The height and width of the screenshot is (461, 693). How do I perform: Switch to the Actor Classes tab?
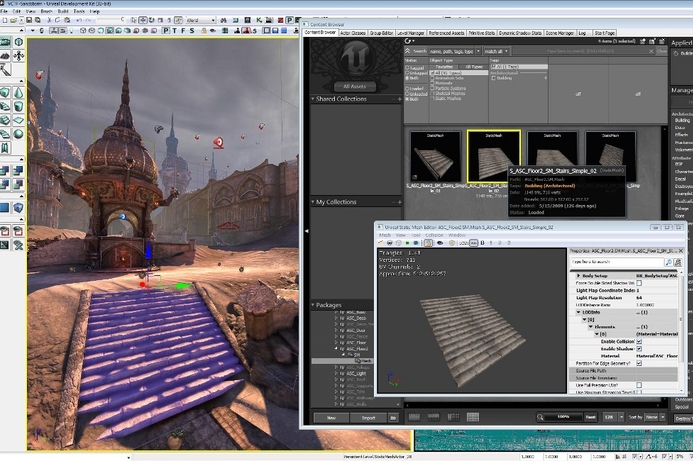pos(353,33)
